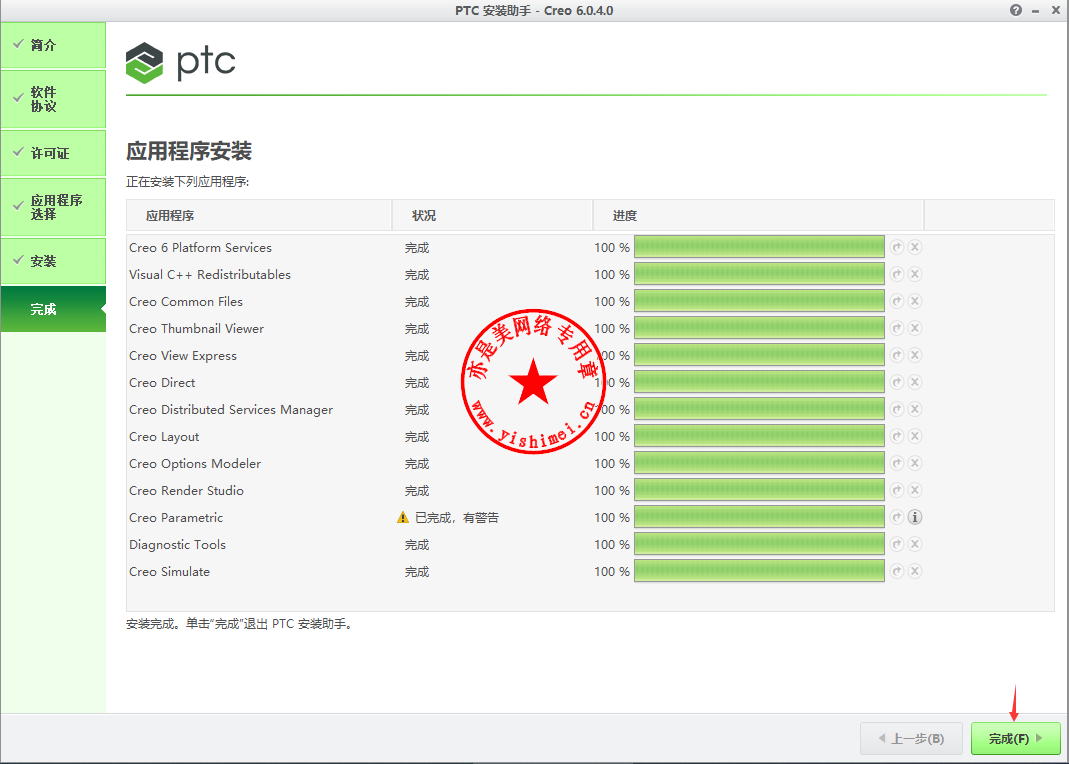Go to the 应用程序选择 step
Screen dimensions: 1069x764
(53, 207)
